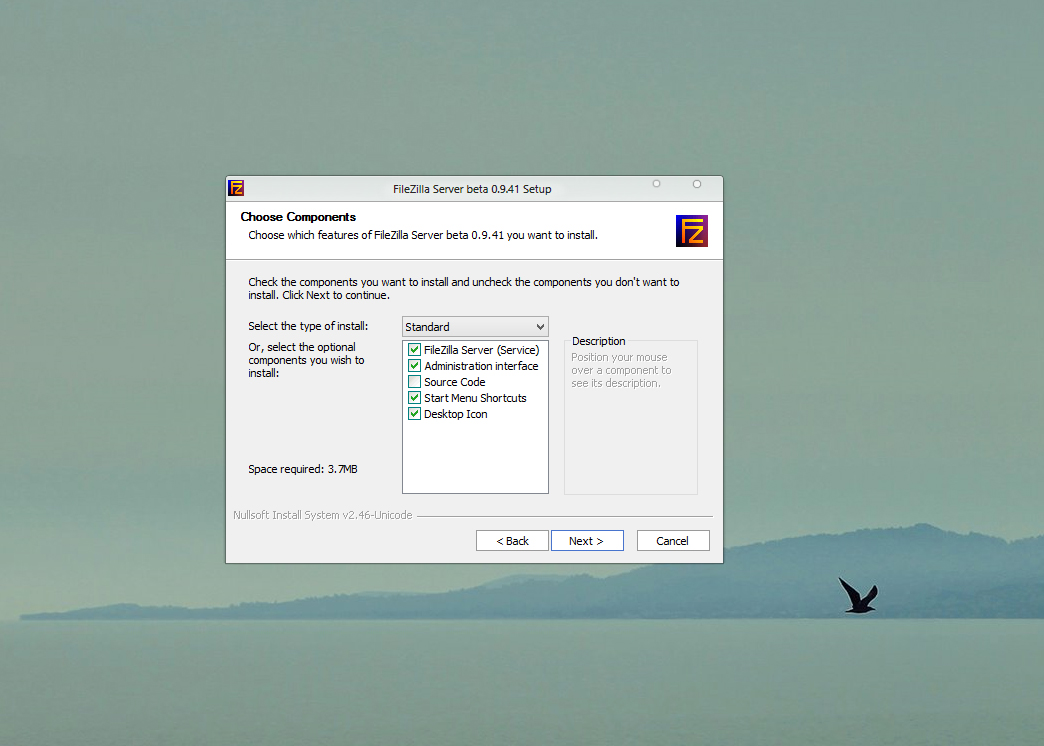
Task: Select the Source Code row text
Action: tap(455, 382)
